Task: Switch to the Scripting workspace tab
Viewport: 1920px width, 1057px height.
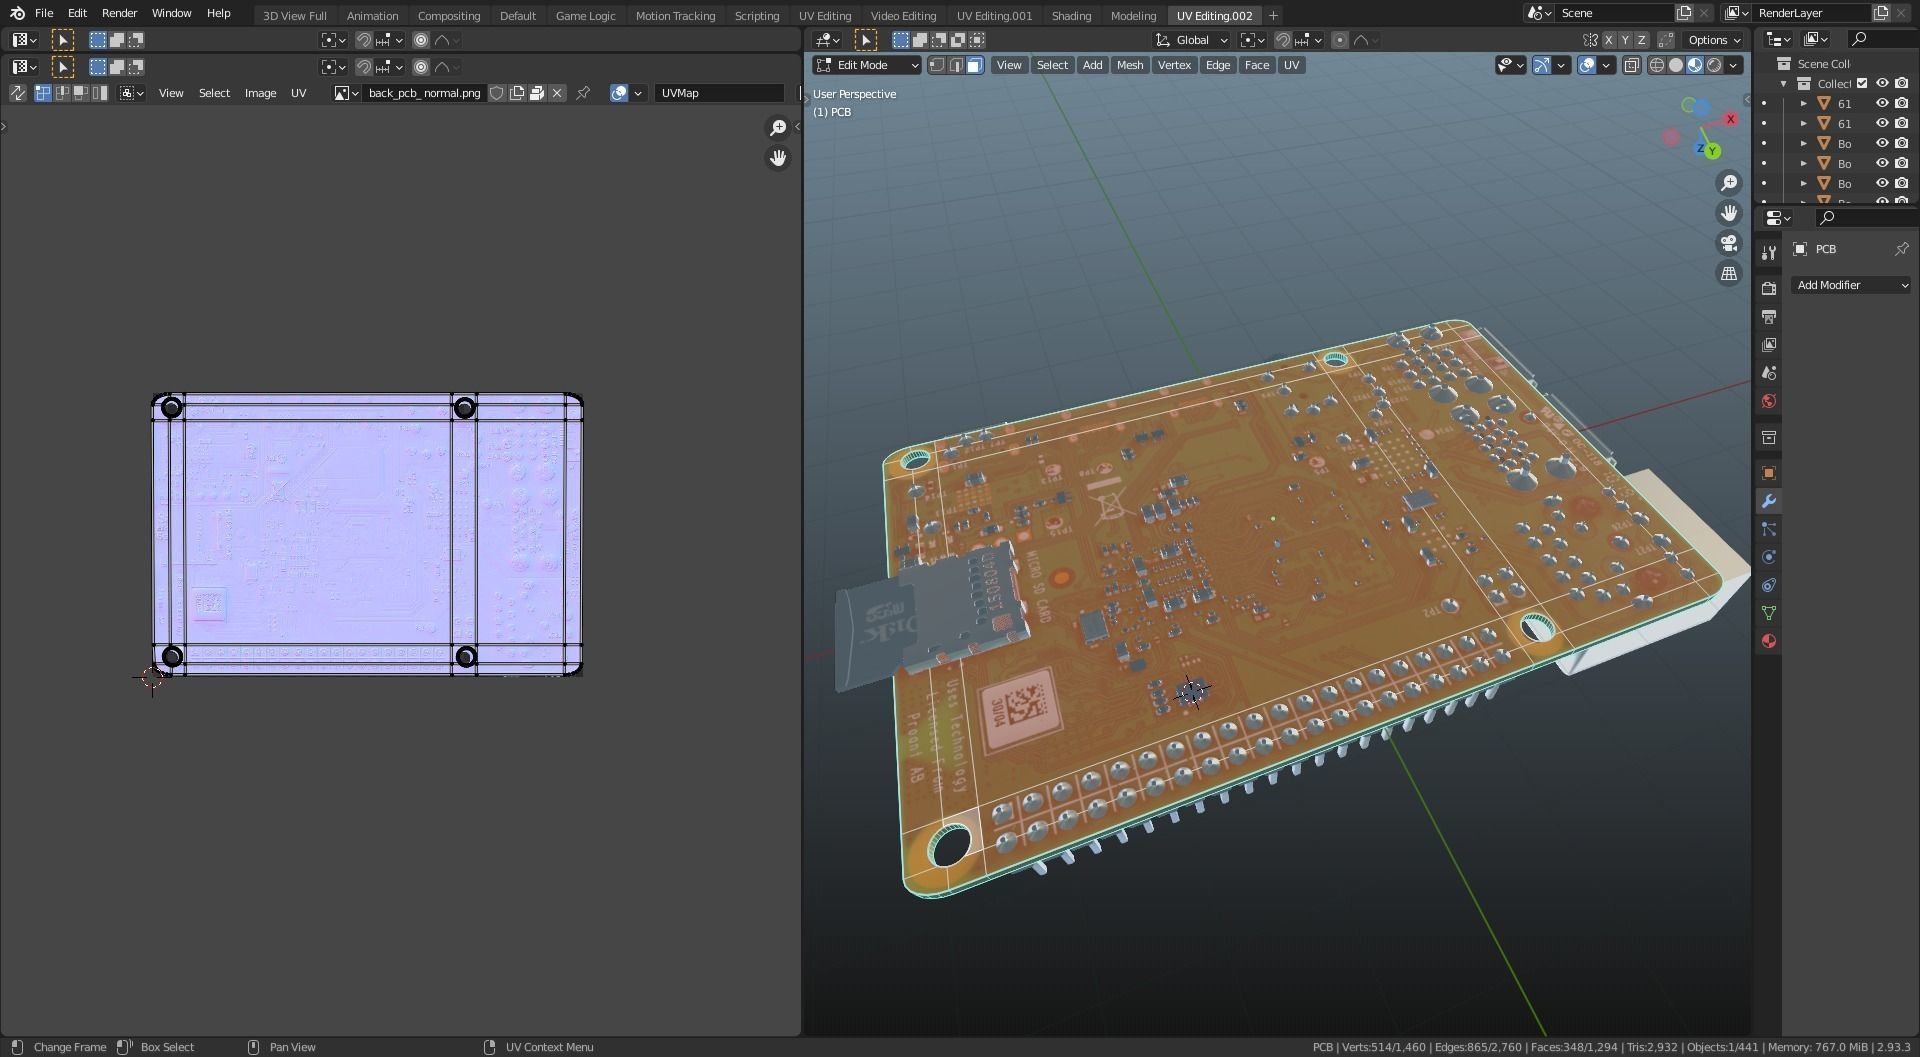Action: click(x=756, y=15)
